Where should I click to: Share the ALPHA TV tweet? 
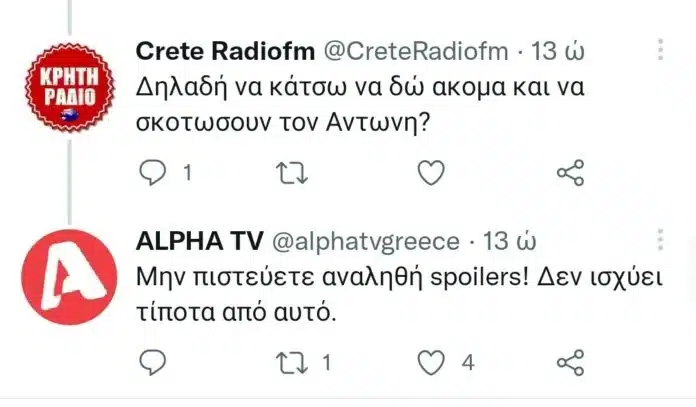[x=569, y=360]
